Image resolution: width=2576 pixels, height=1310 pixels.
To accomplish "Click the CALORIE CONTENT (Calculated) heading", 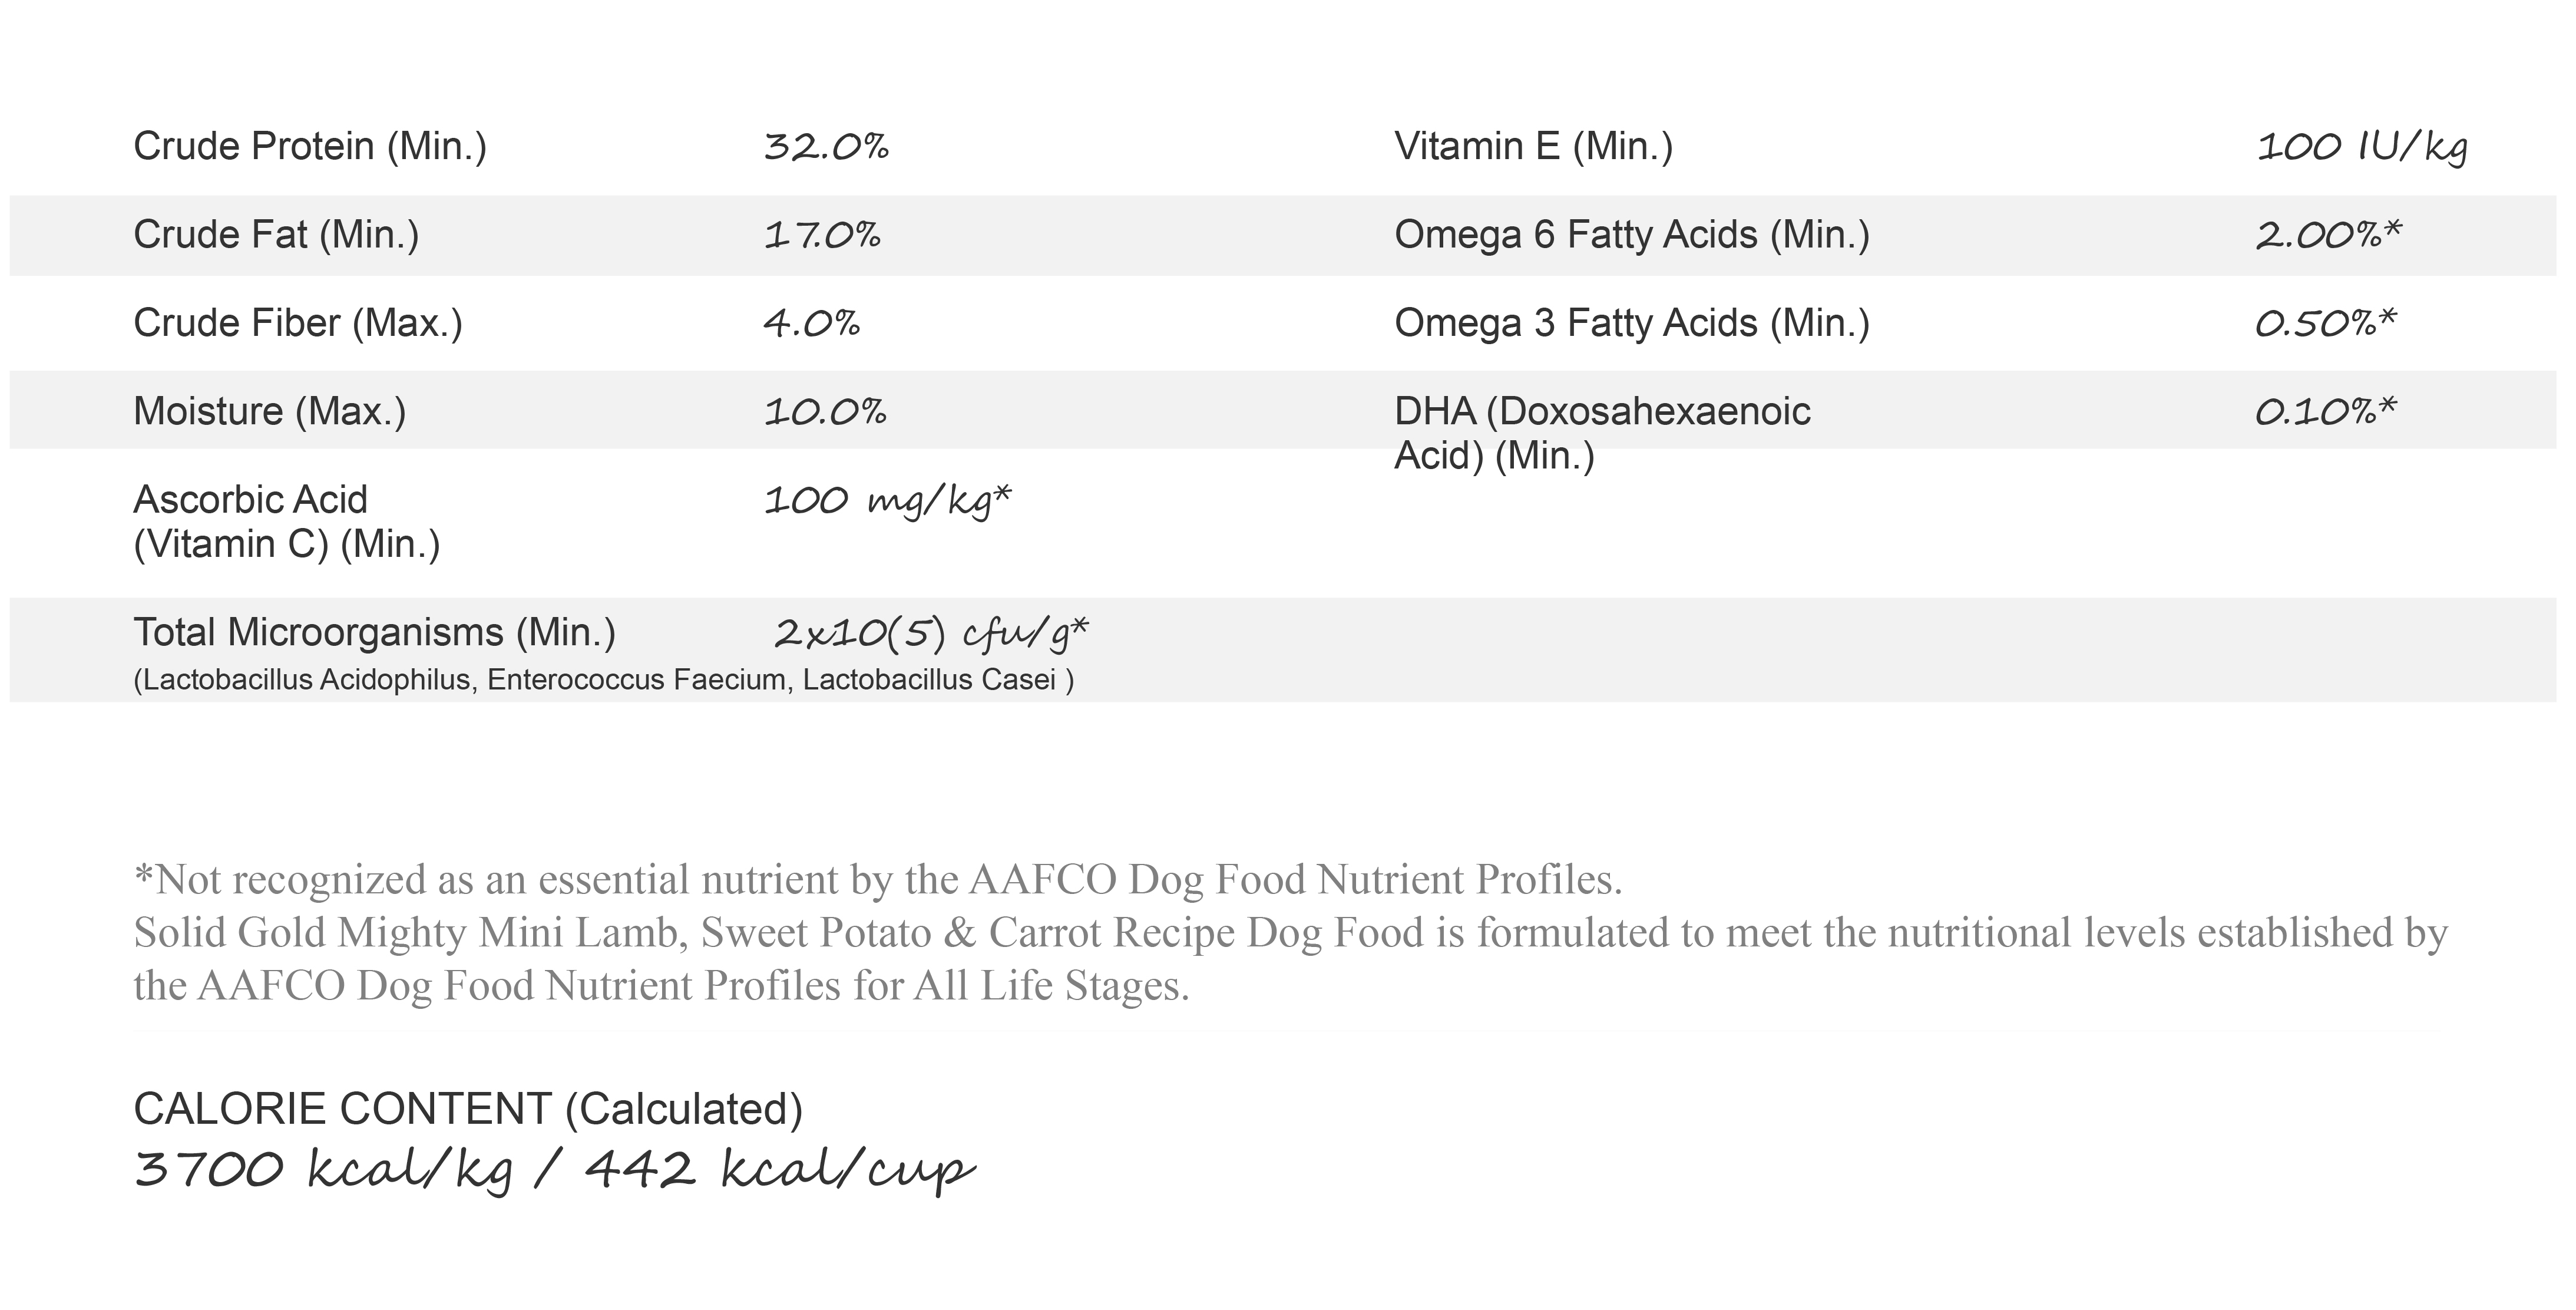I will 468,1109.
